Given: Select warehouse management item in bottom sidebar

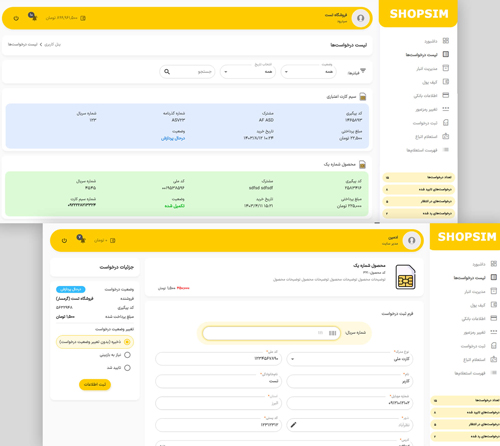Looking at the screenshot, I should [x=480, y=291].
